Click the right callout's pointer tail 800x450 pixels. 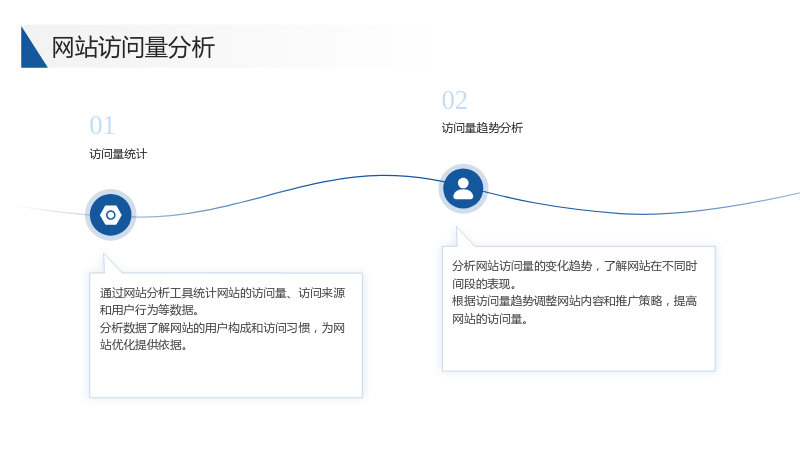(x=464, y=237)
